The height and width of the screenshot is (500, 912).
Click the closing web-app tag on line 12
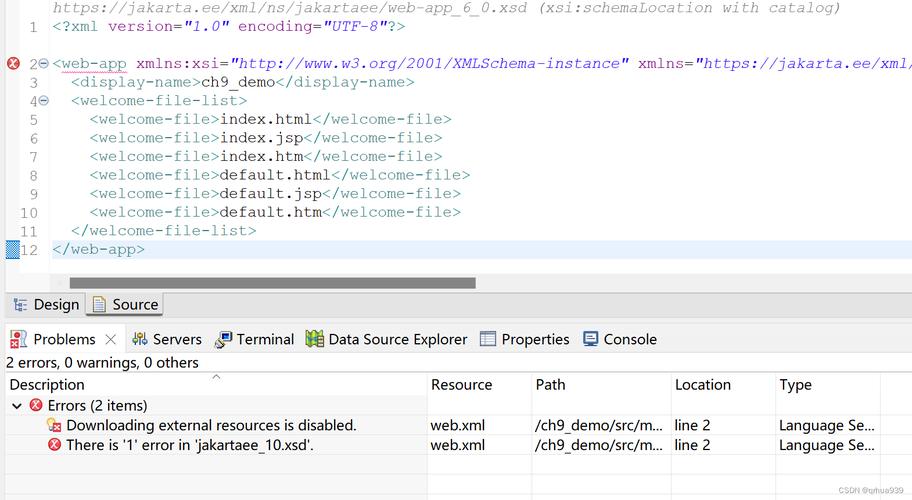[98, 250]
